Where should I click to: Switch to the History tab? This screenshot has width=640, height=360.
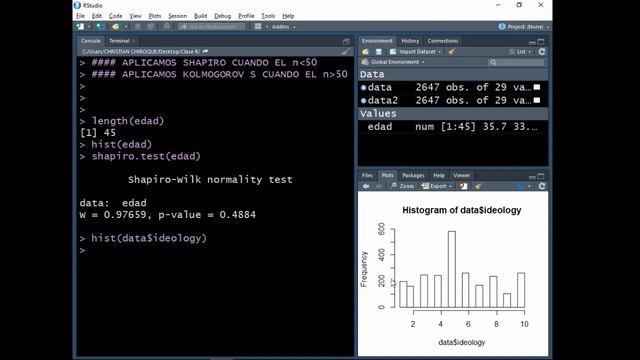point(410,41)
